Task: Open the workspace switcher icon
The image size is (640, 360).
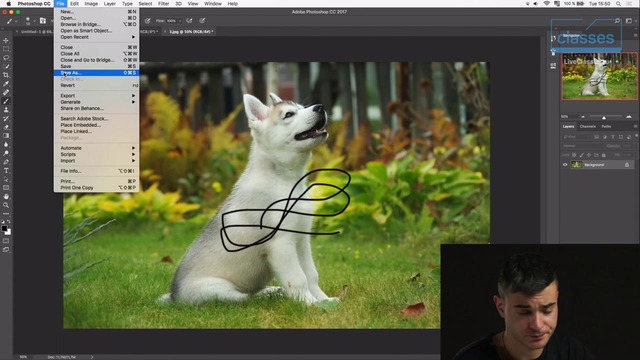Action: 629,20
